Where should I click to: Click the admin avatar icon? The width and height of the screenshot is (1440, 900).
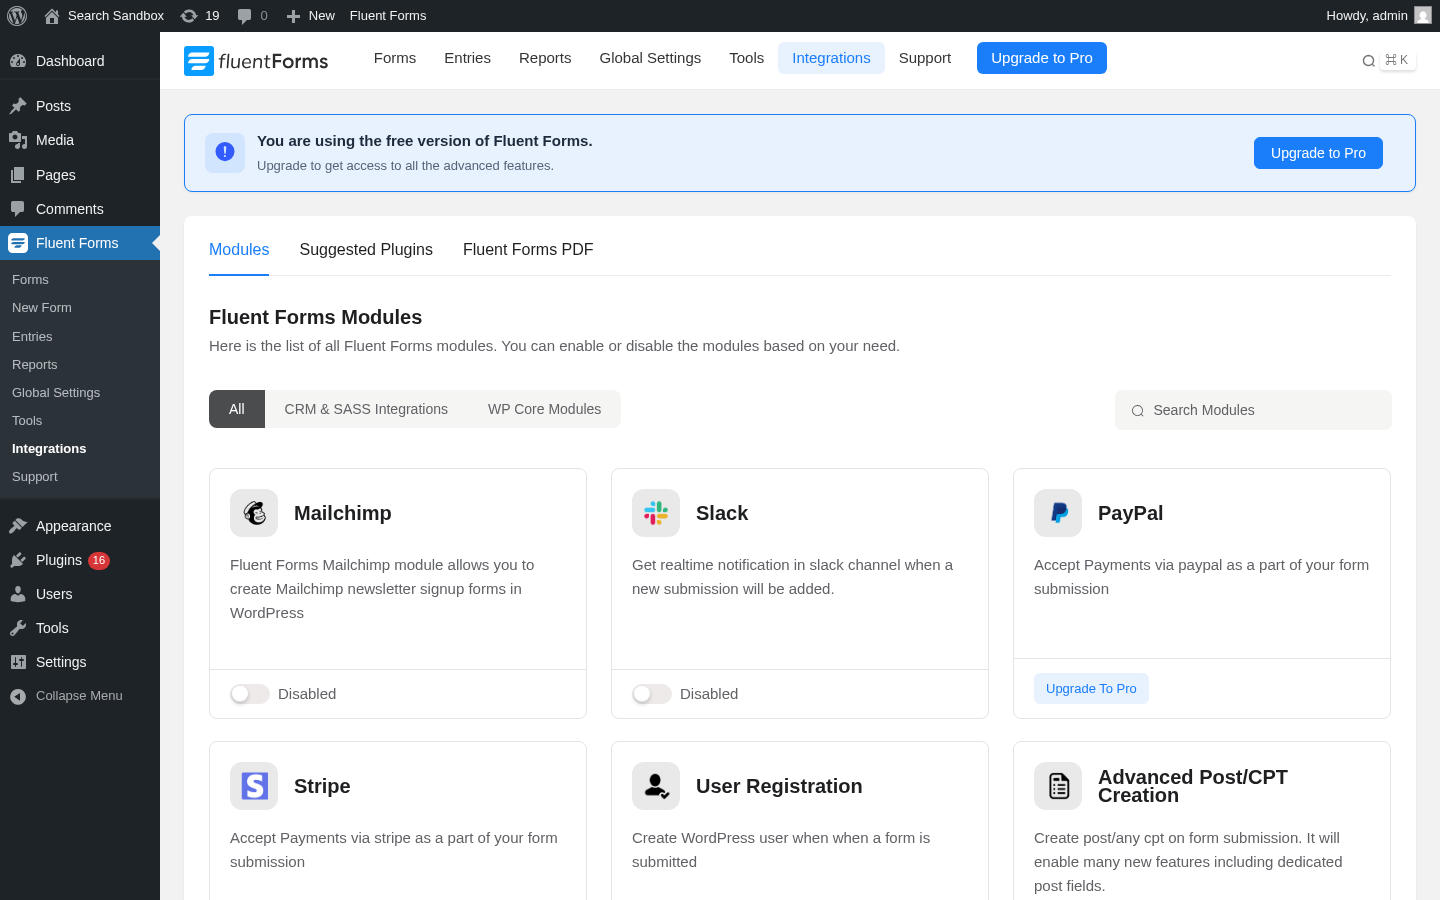1423,15
